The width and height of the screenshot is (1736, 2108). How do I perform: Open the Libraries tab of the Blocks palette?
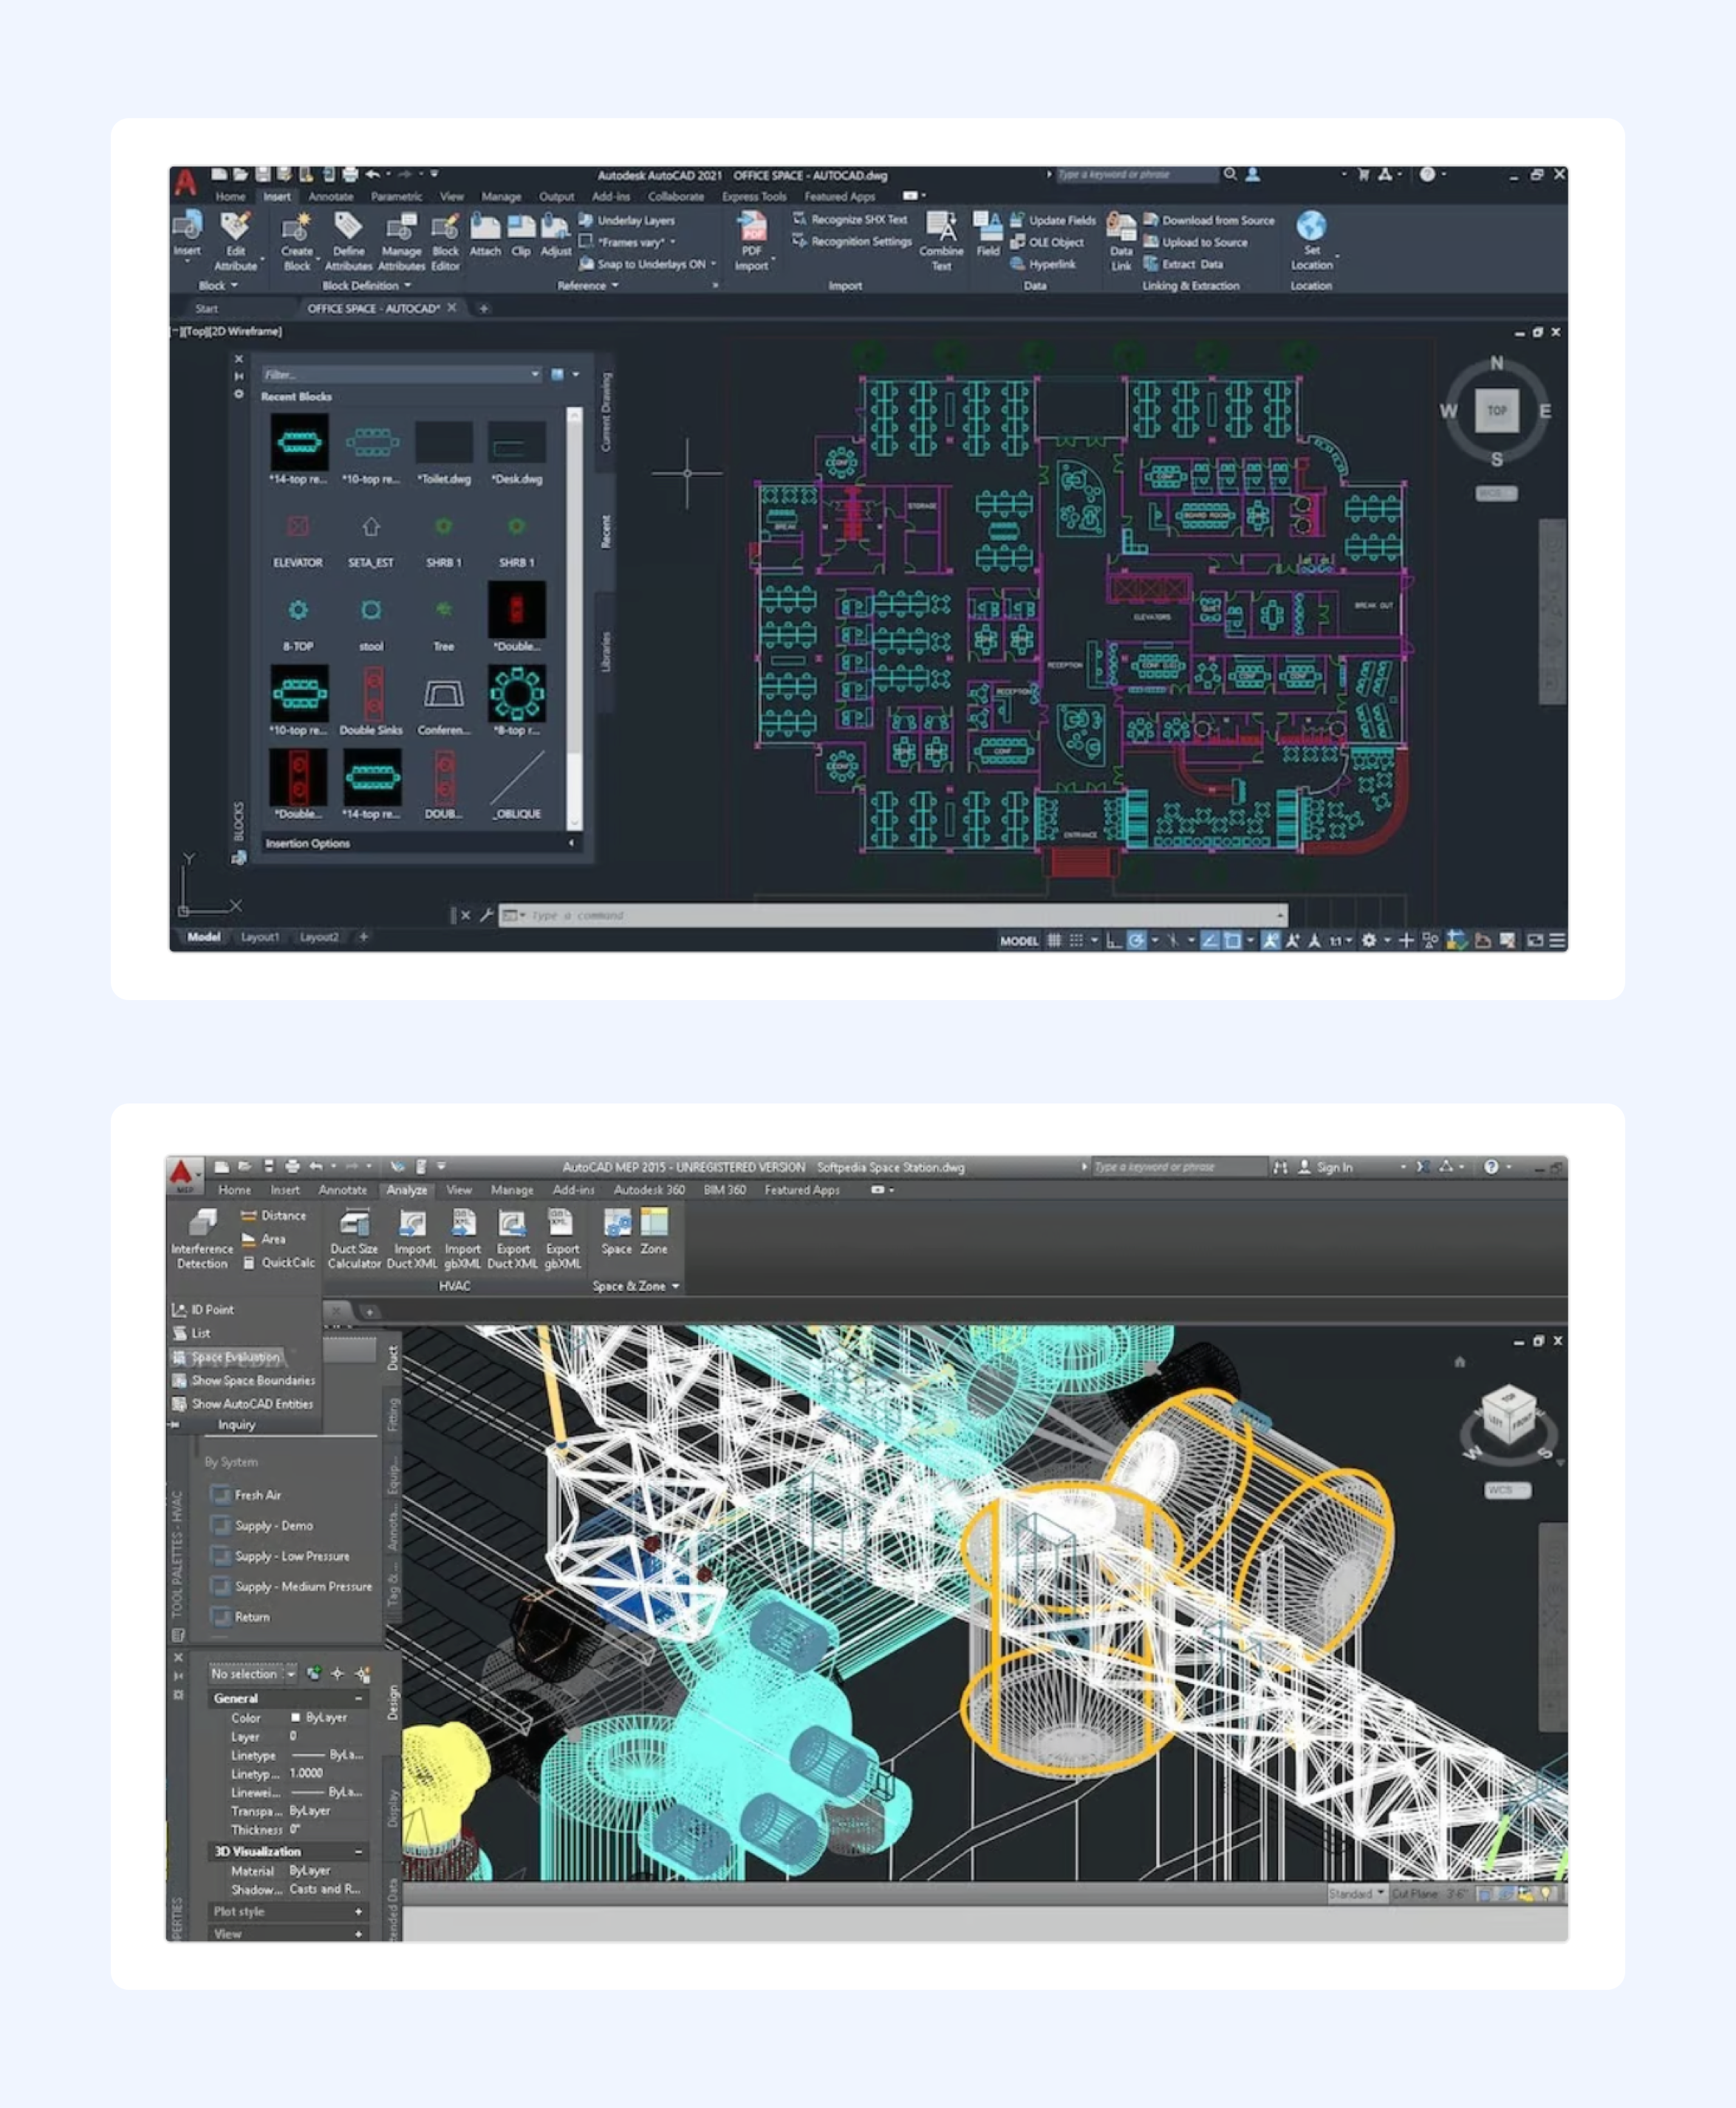coord(605,651)
